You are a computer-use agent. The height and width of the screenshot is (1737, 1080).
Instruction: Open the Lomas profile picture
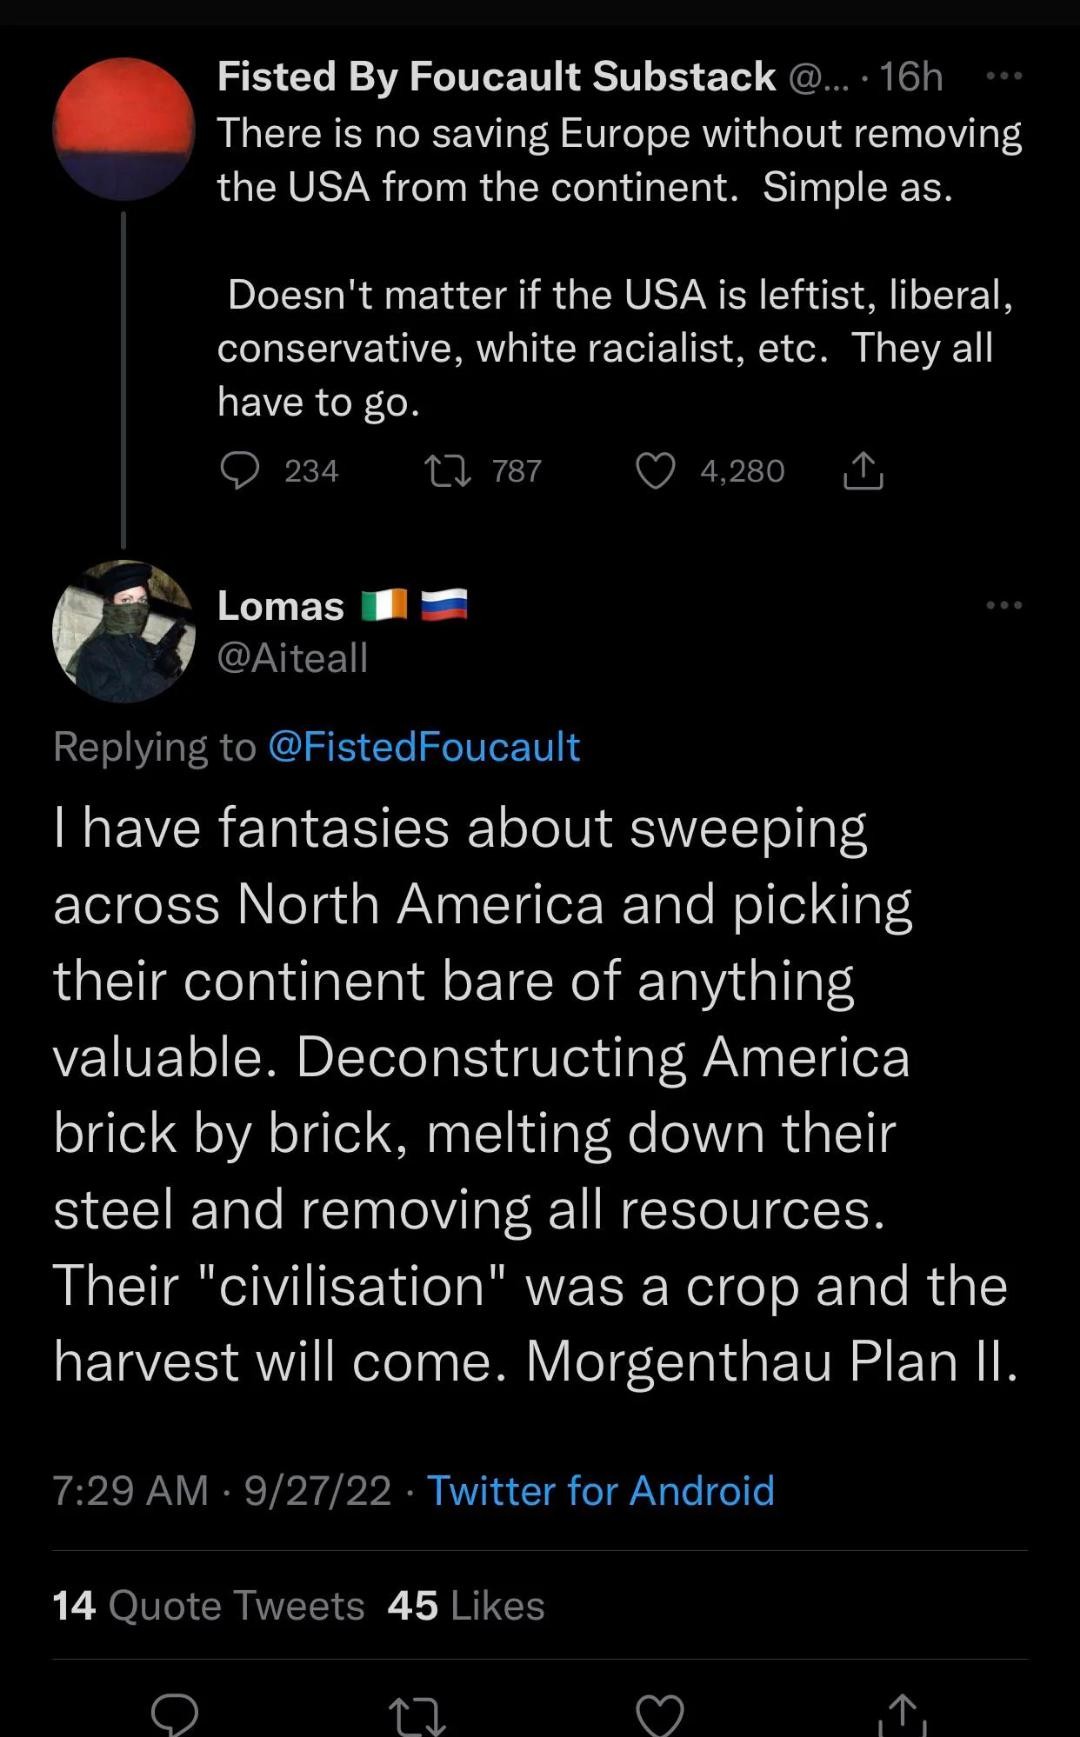tap(123, 631)
